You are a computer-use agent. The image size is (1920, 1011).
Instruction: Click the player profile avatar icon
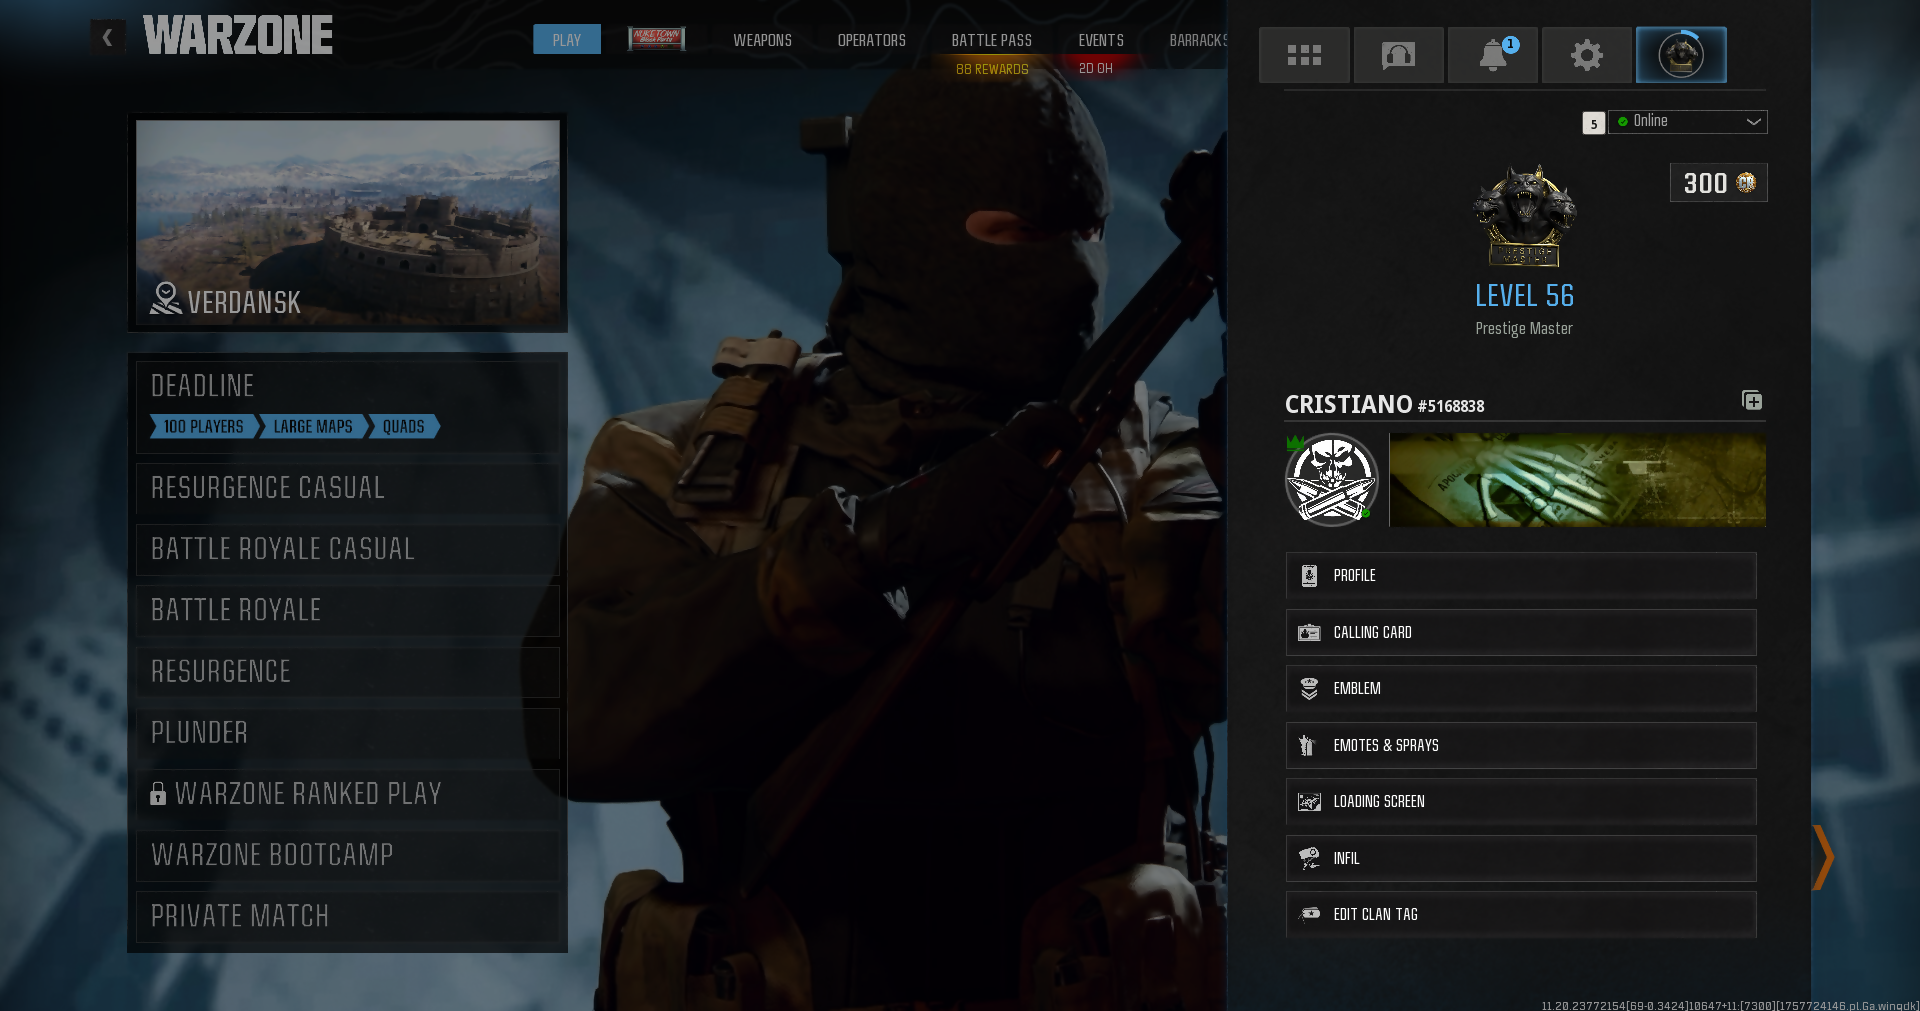(1680, 55)
